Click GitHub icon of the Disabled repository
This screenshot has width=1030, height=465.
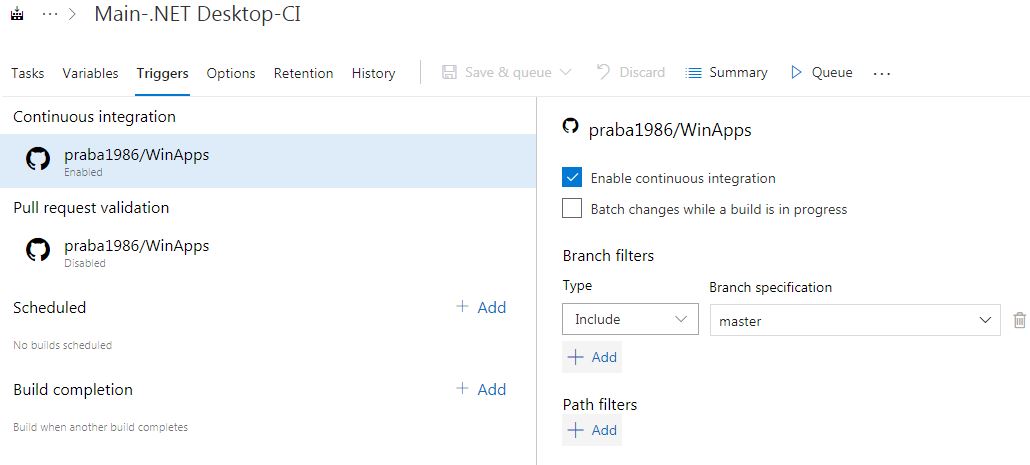(38, 250)
